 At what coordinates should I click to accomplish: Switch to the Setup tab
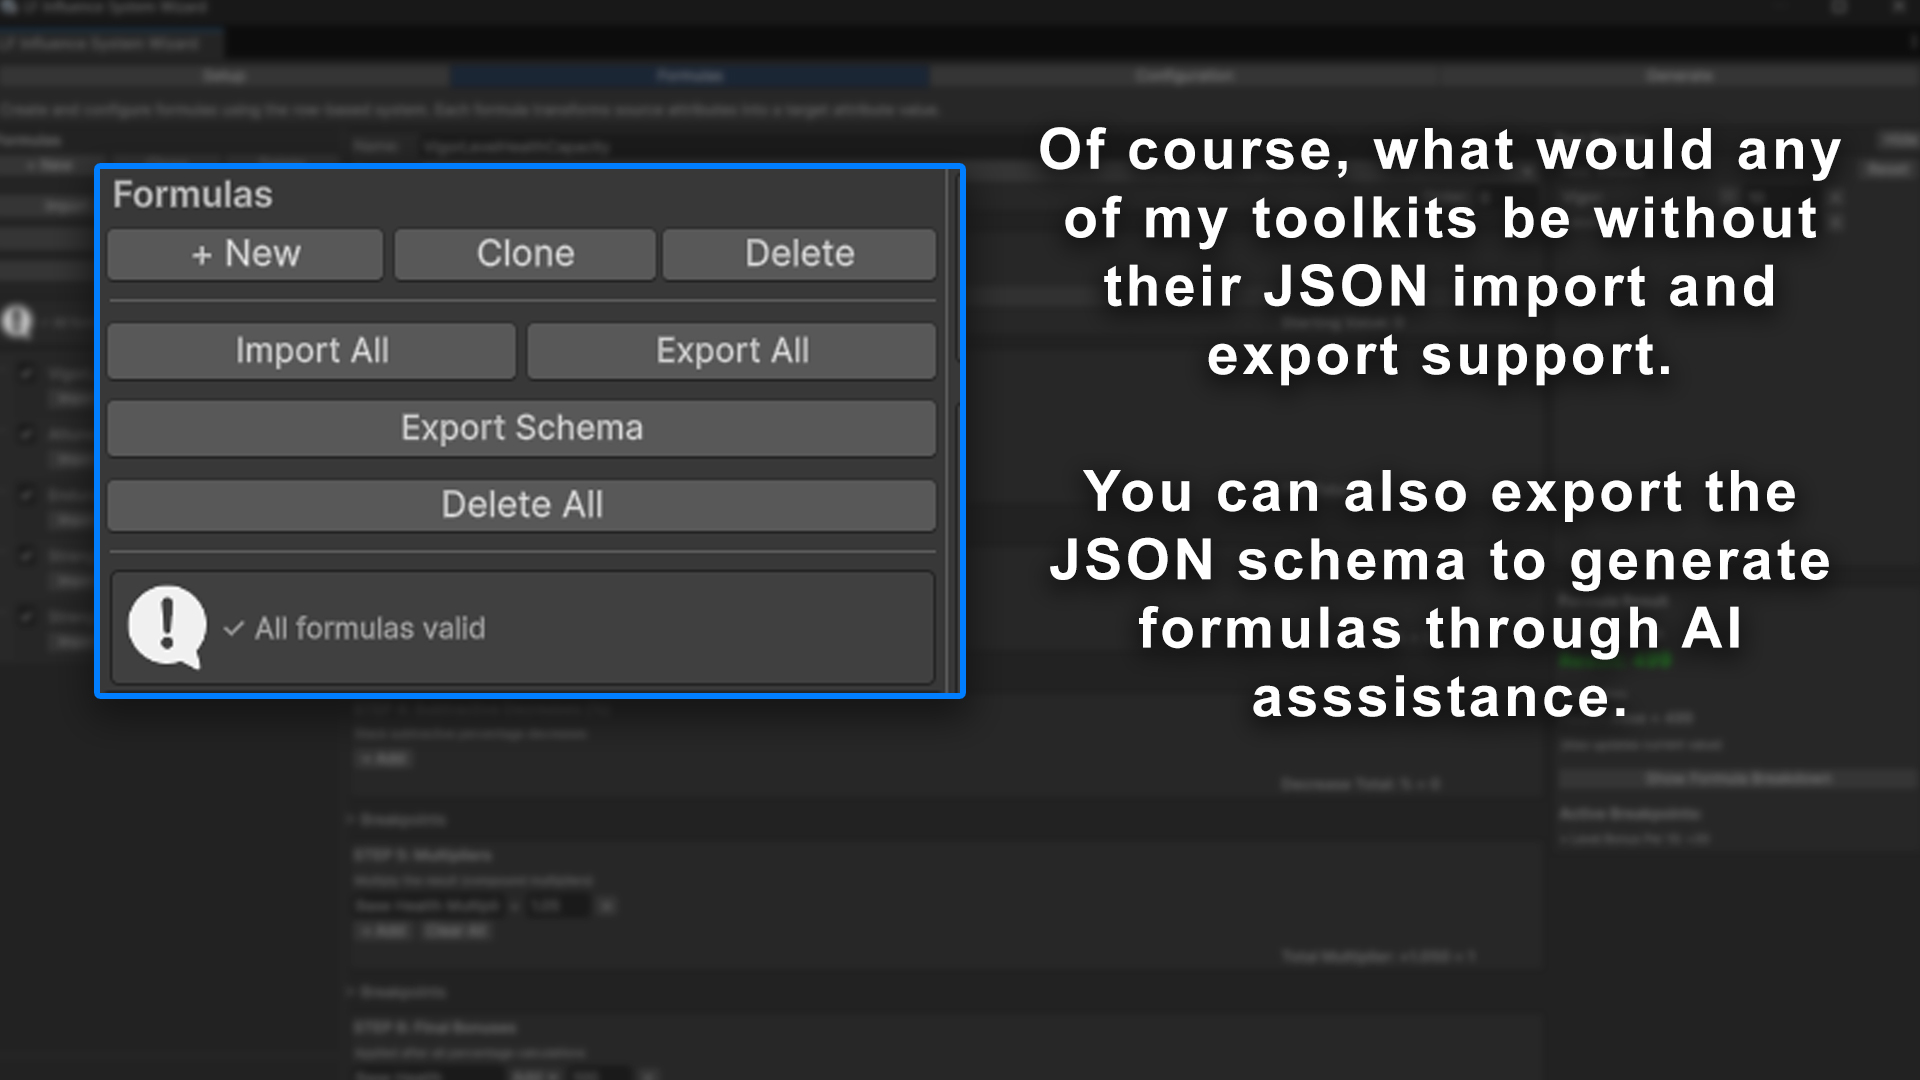(224, 75)
